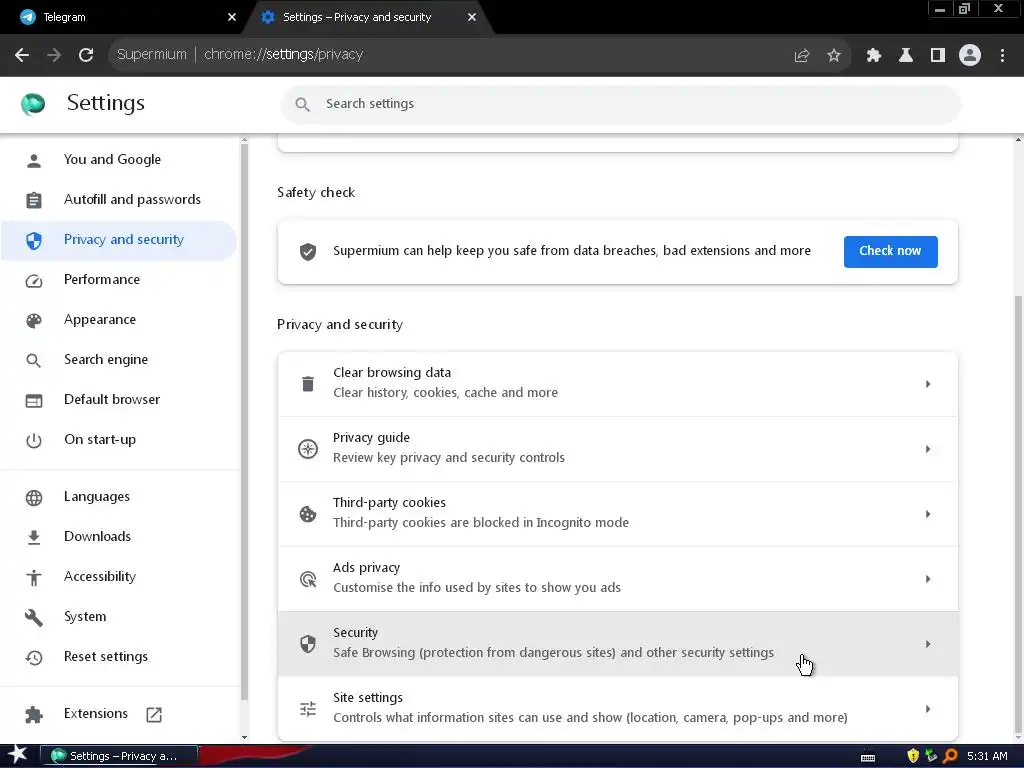The width and height of the screenshot is (1024, 768).
Task: Open the On start-up section
Action: [x=119, y=440]
